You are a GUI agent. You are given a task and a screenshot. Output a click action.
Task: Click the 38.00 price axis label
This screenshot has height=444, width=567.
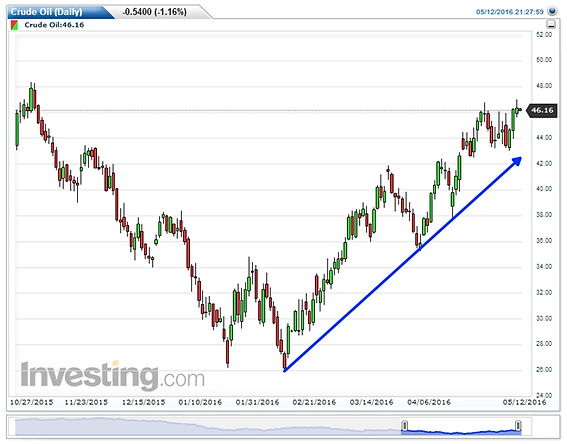[x=544, y=215]
